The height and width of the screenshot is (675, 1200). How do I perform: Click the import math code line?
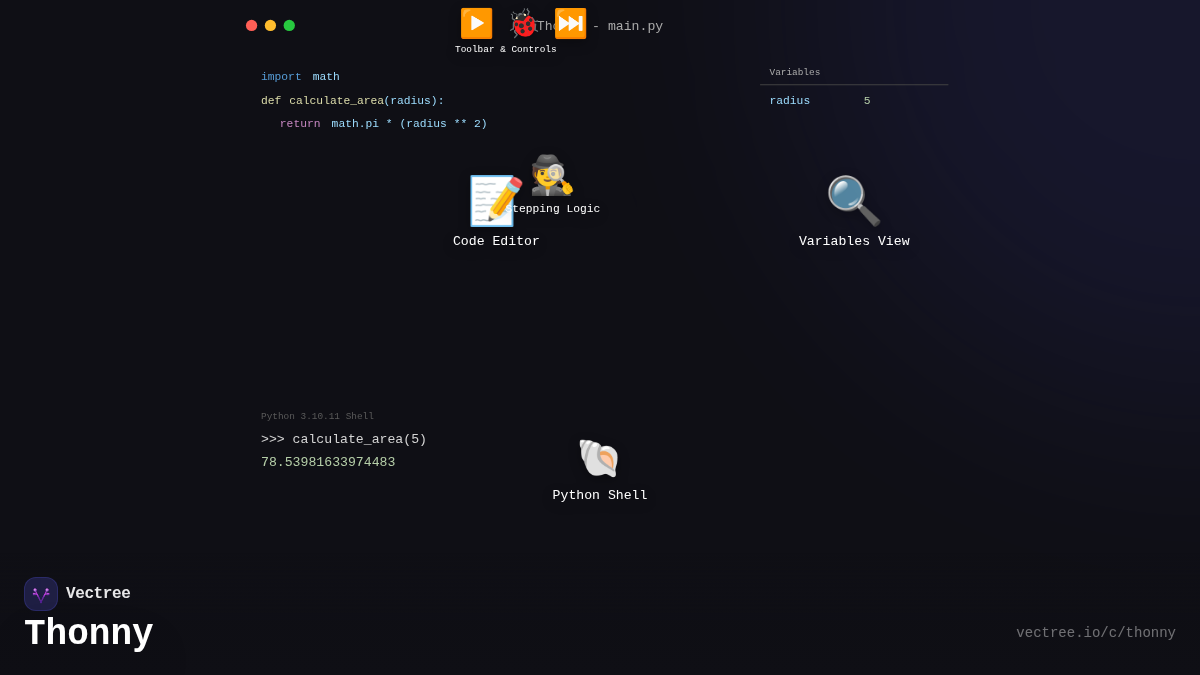(x=300, y=77)
